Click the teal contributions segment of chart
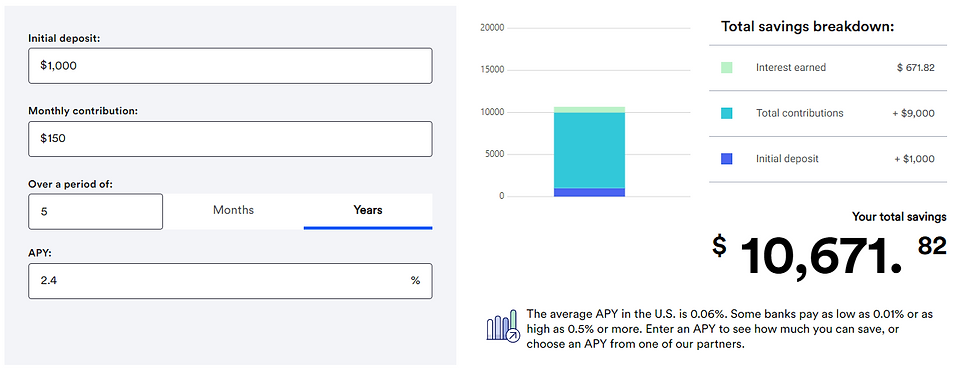The image size is (980, 388). click(589, 150)
